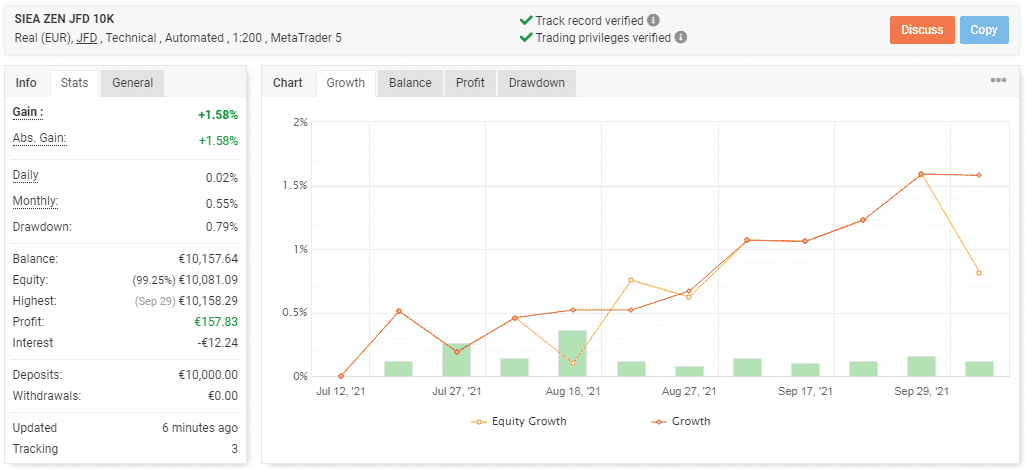Toggle the Growth legend series
This screenshot has width=1026, height=470.
point(681,422)
